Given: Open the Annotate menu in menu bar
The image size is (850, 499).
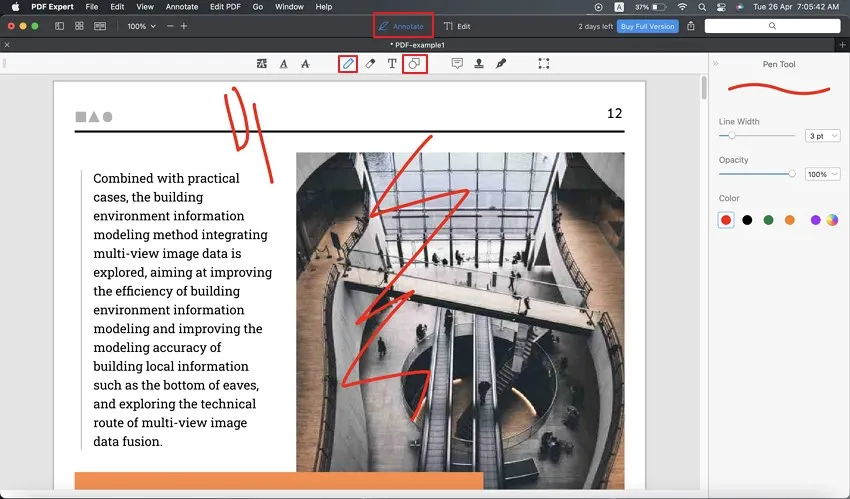Looking at the screenshot, I should [181, 7].
